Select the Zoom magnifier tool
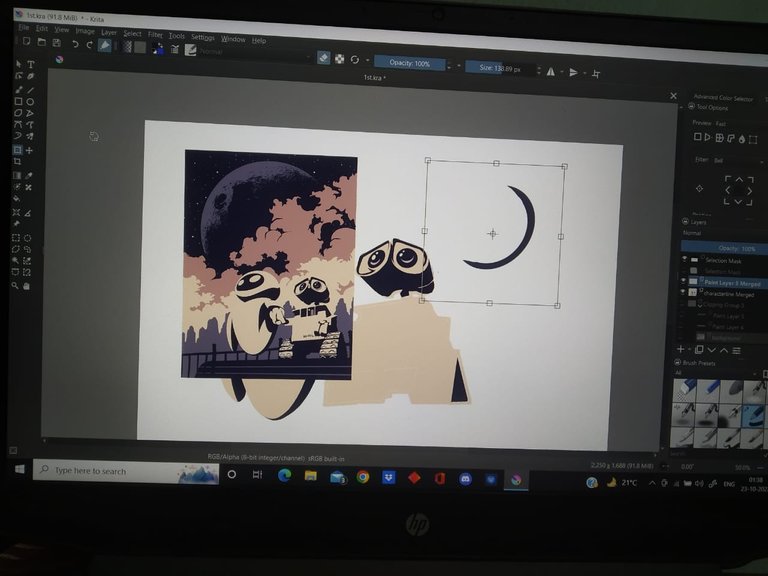The image size is (768, 576). click(15, 285)
